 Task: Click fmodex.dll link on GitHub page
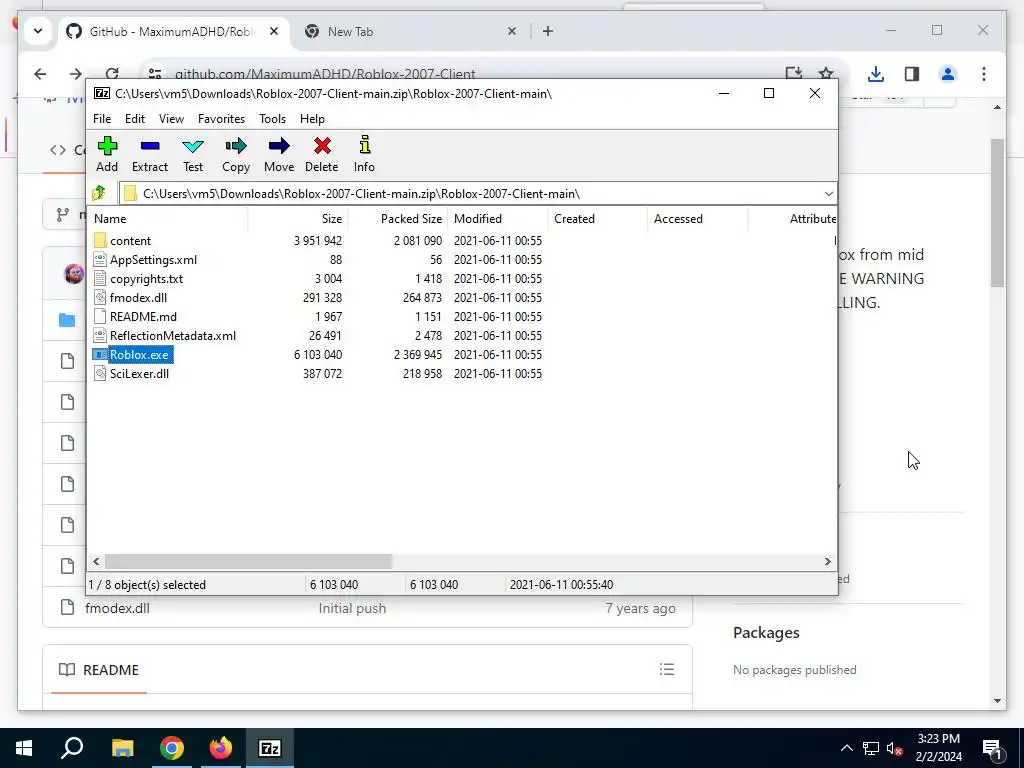[118, 608]
